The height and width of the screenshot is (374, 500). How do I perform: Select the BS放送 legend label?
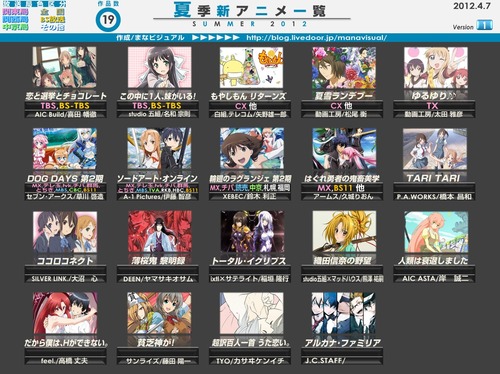[x=53, y=20]
